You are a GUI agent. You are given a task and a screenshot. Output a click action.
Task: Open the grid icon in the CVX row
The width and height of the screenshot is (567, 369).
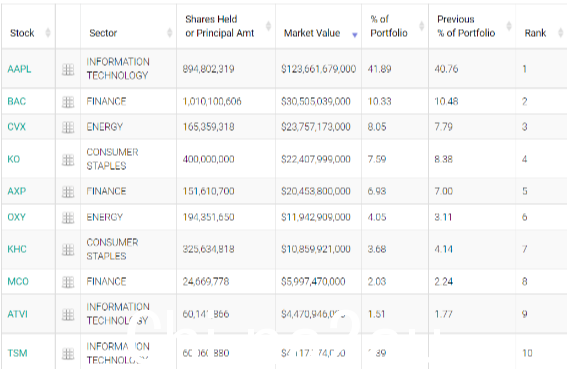tap(68, 127)
